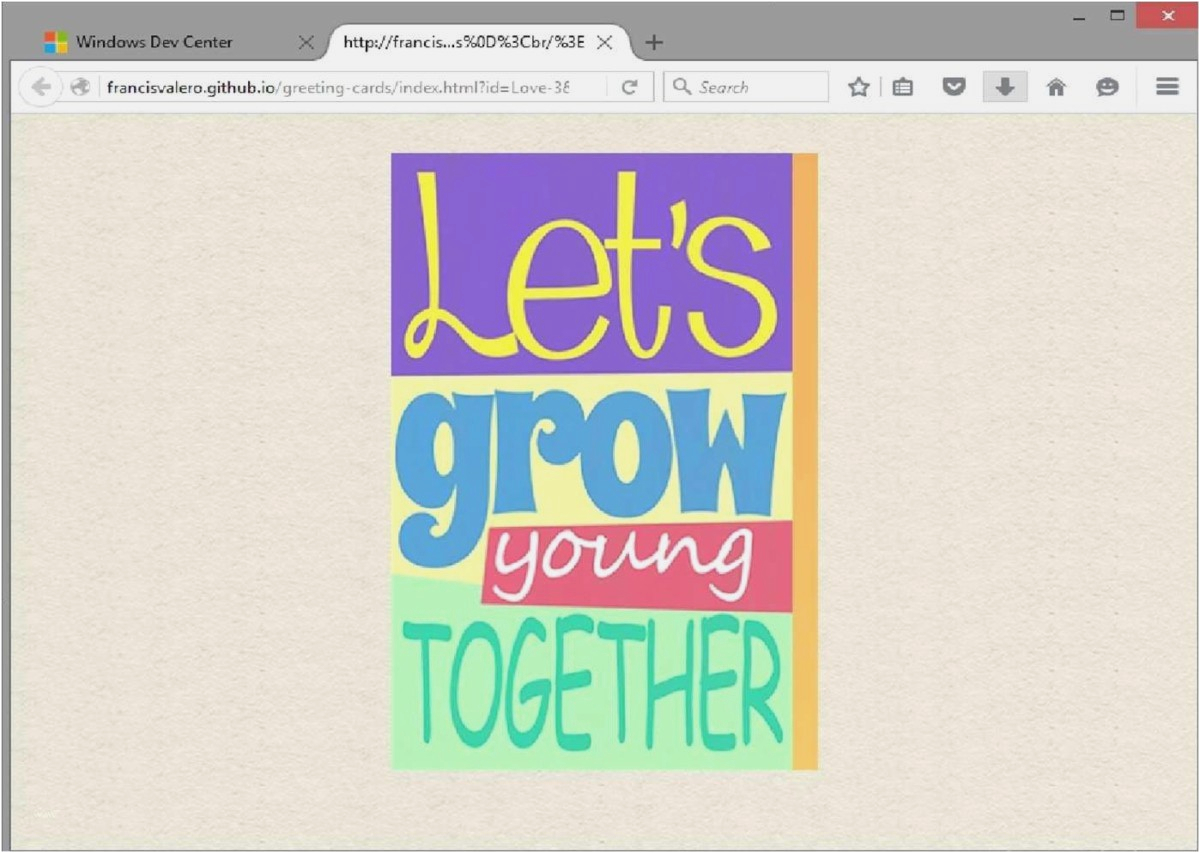Click into the Search box

point(746,87)
